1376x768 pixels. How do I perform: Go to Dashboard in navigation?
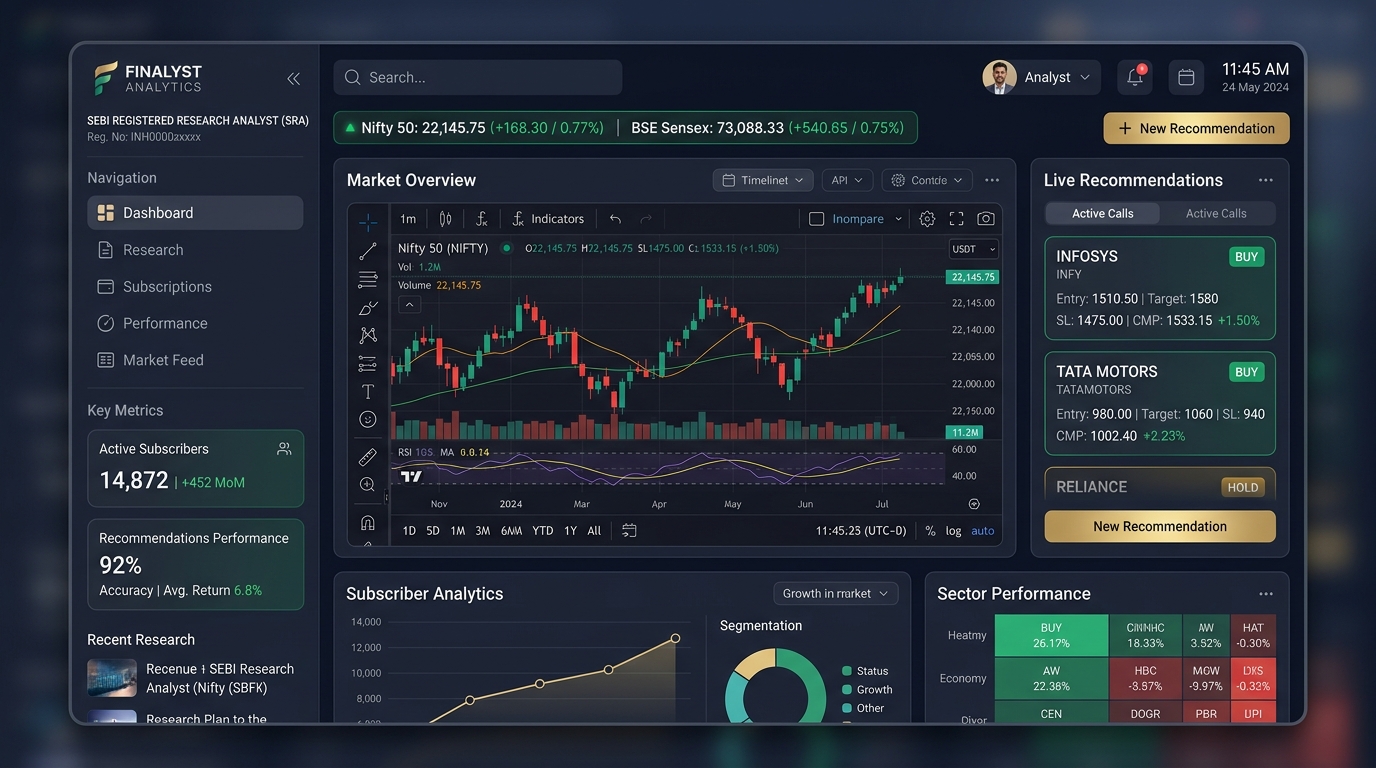coord(195,213)
